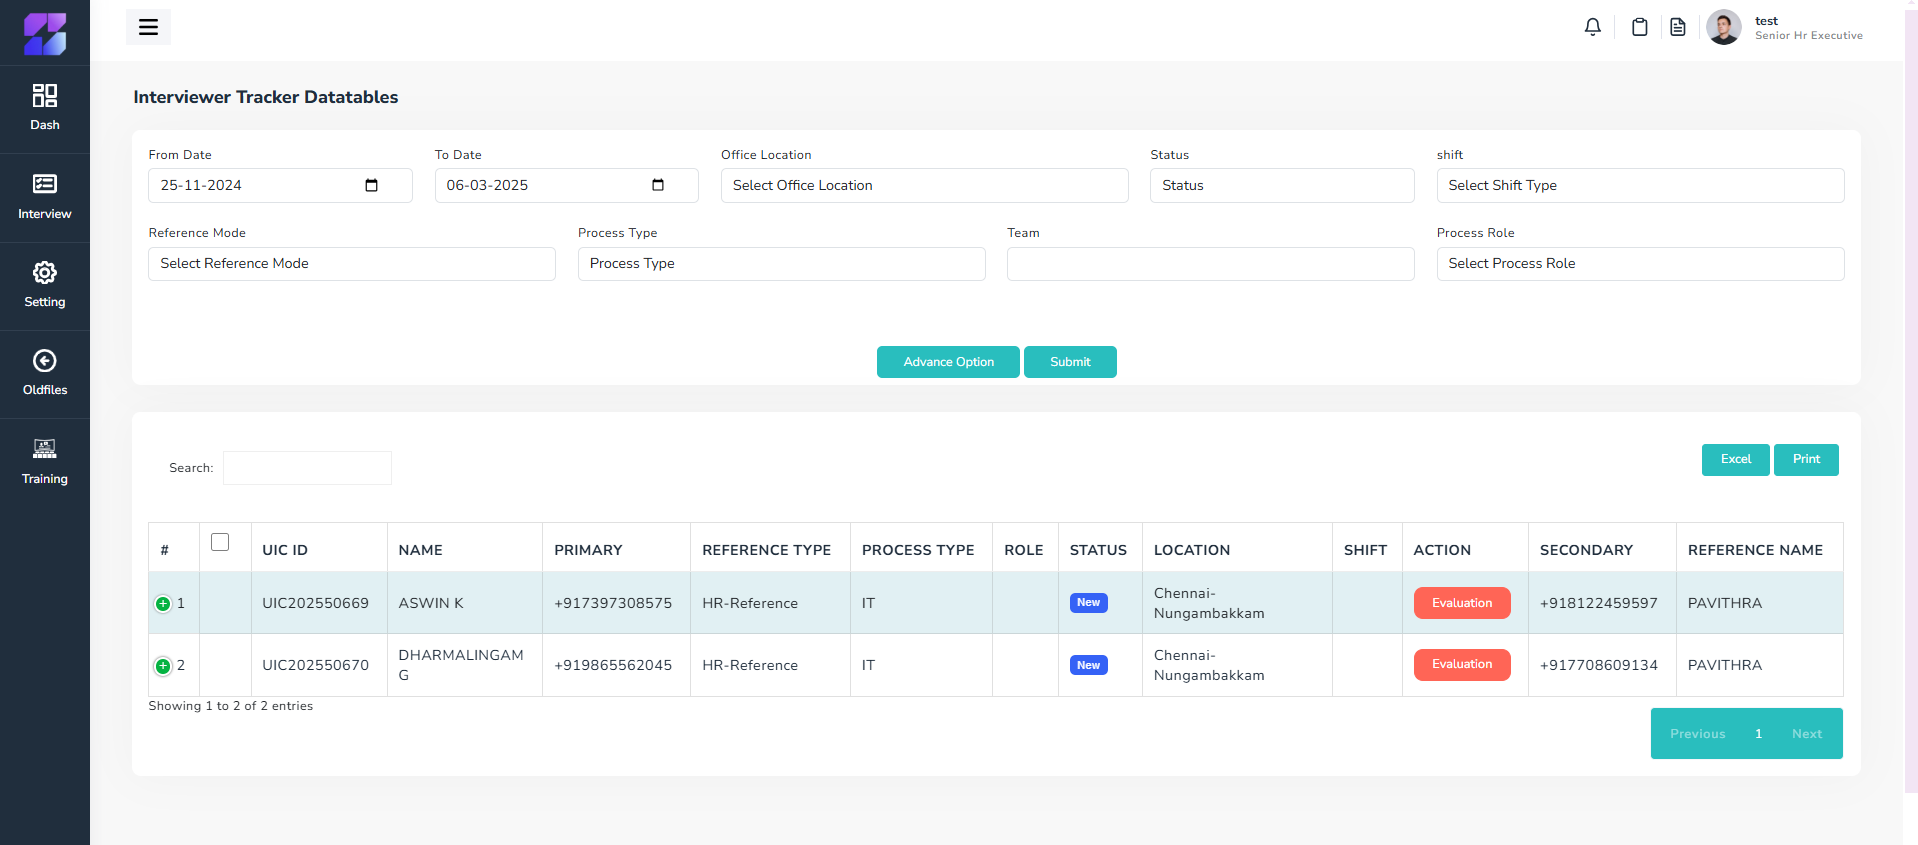Click the user profile avatar
Image resolution: width=1918 pixels, height=845 pixels.
[1723, 27]
